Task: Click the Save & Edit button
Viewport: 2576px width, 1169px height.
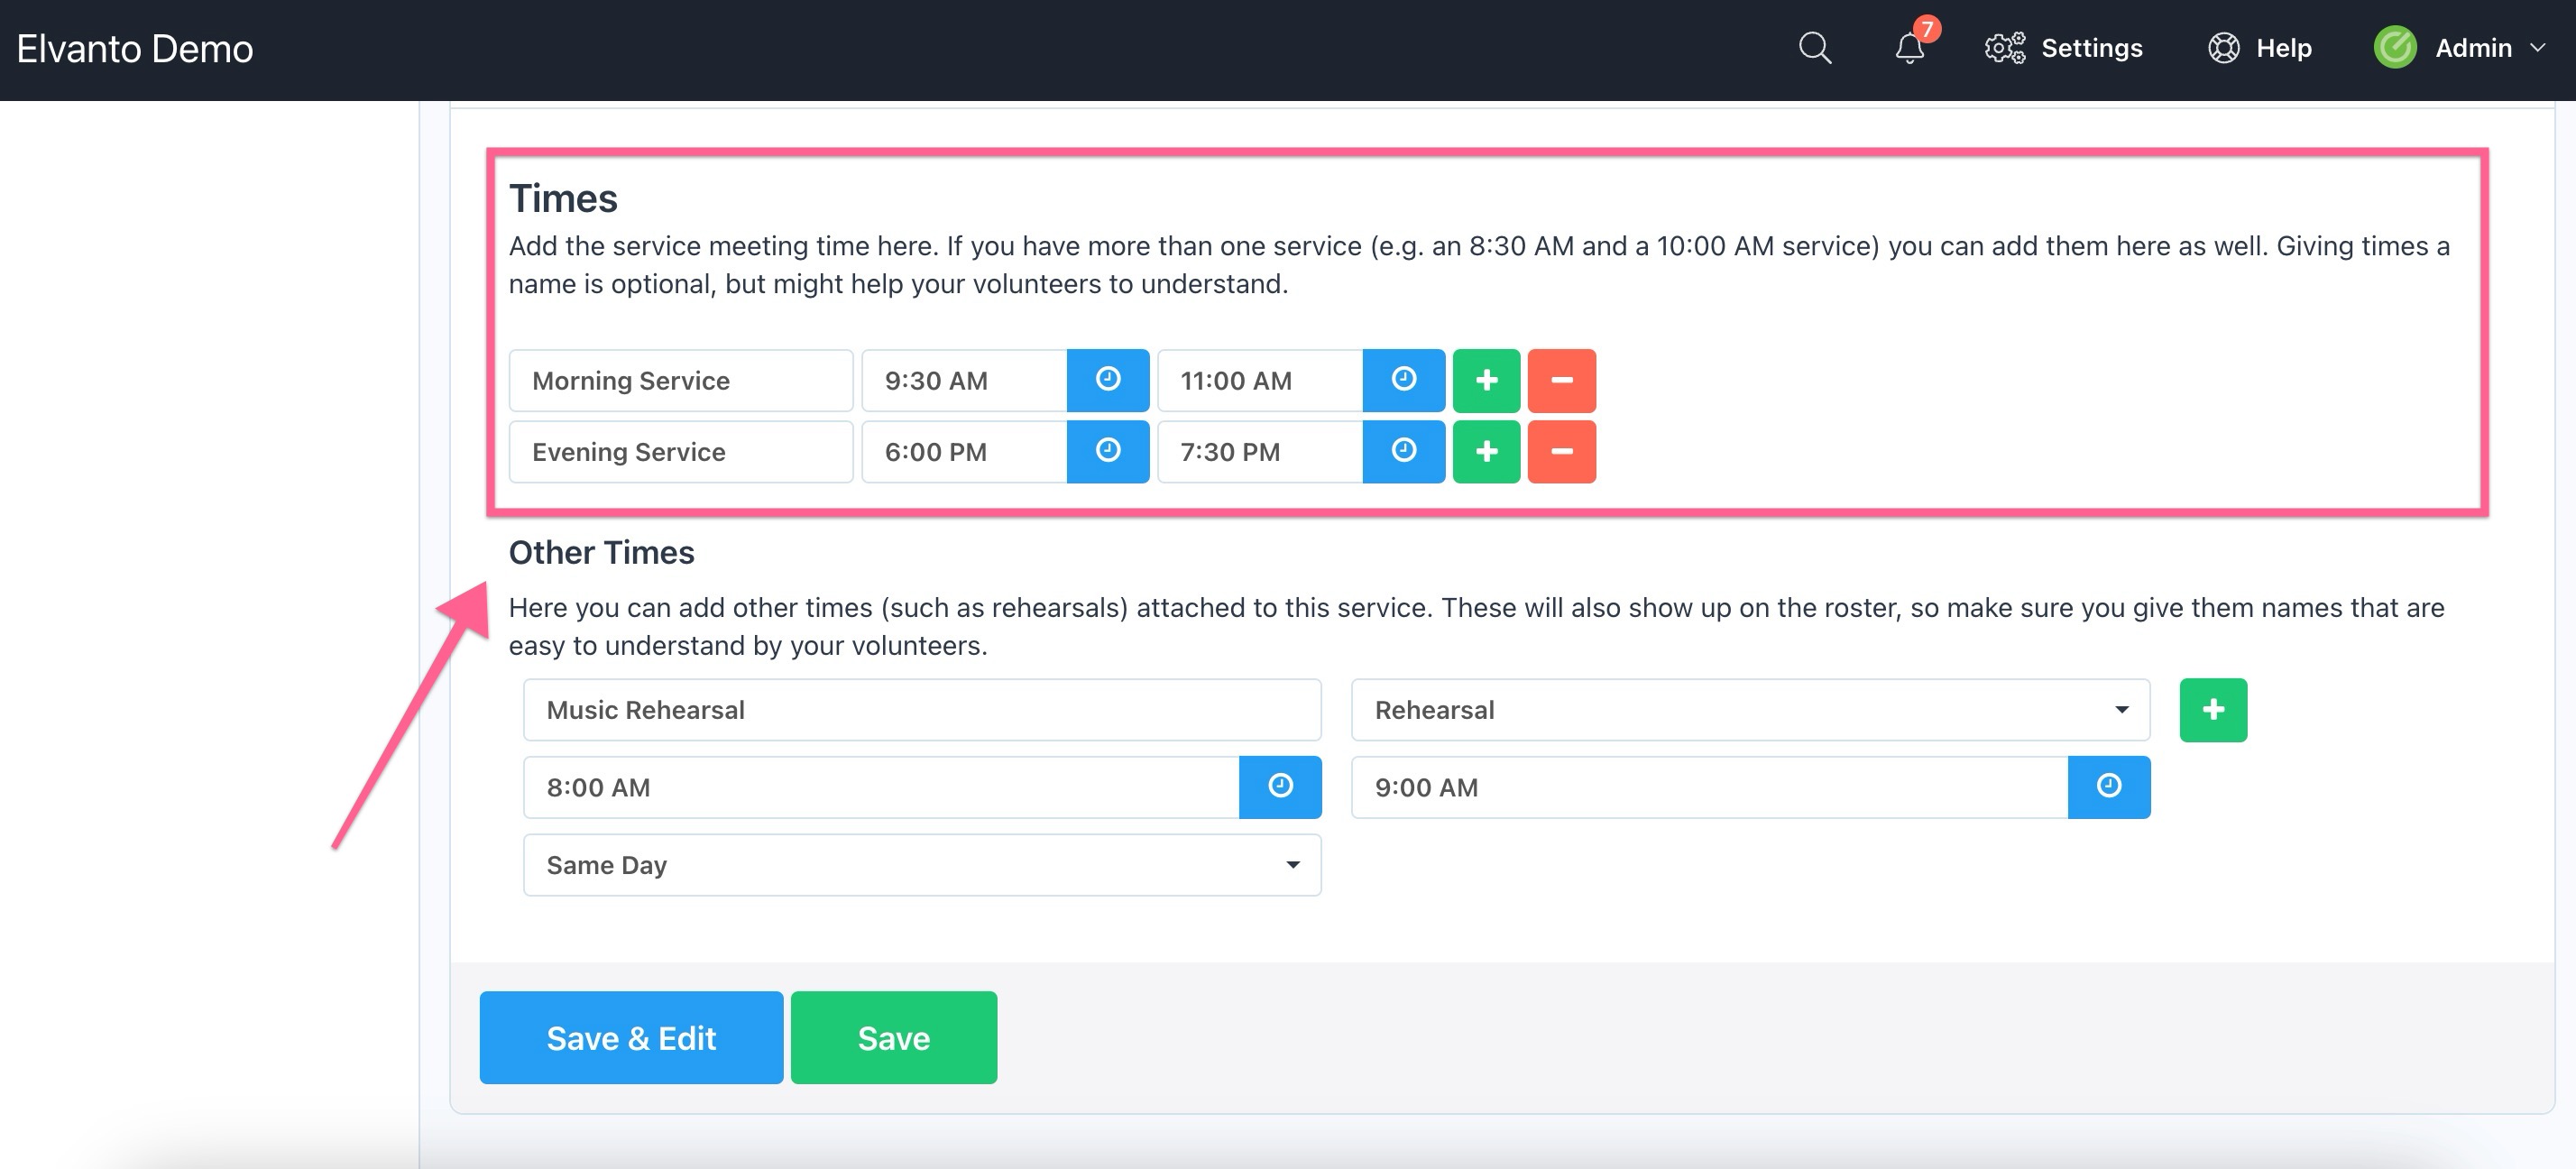Action: pyautogui.click(x=631, y=1037)
